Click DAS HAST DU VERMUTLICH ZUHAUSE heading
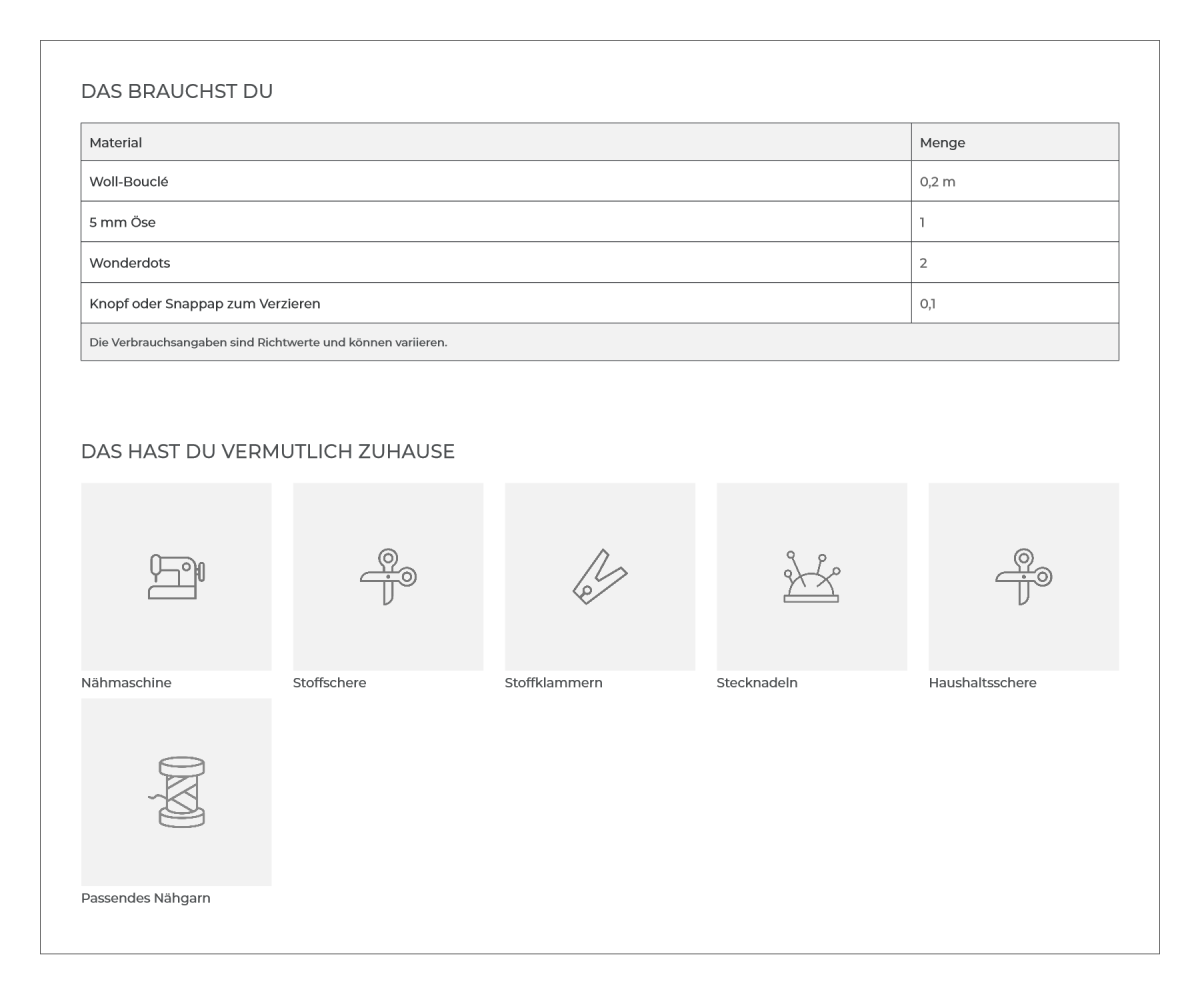The width and height of the screenshot is (1200, 994). [268, 452]
